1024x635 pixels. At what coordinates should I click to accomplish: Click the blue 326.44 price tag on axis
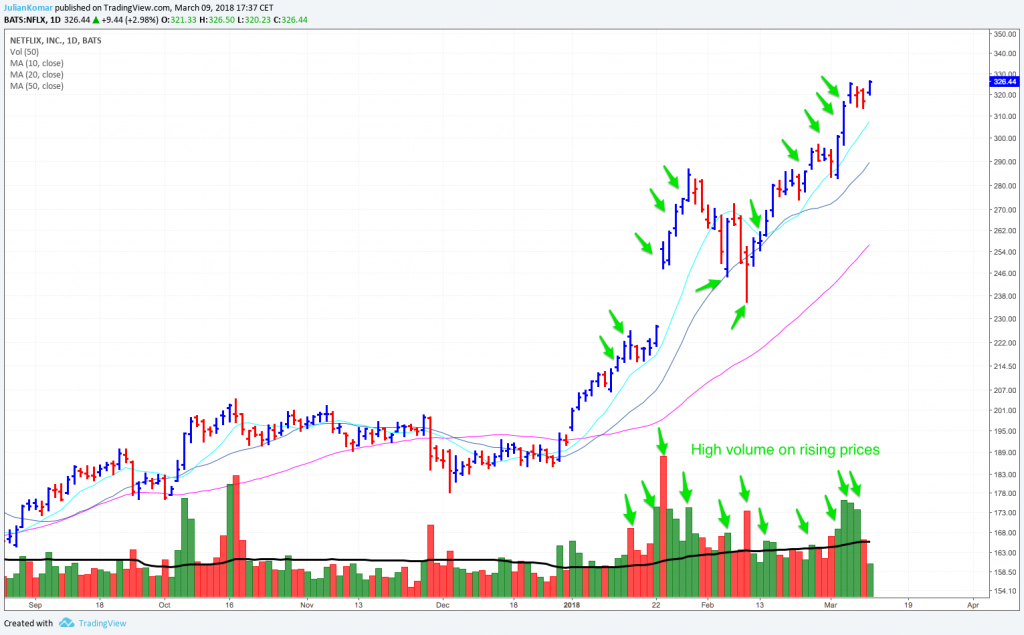pyautogui.click(x=1004, y=82)
